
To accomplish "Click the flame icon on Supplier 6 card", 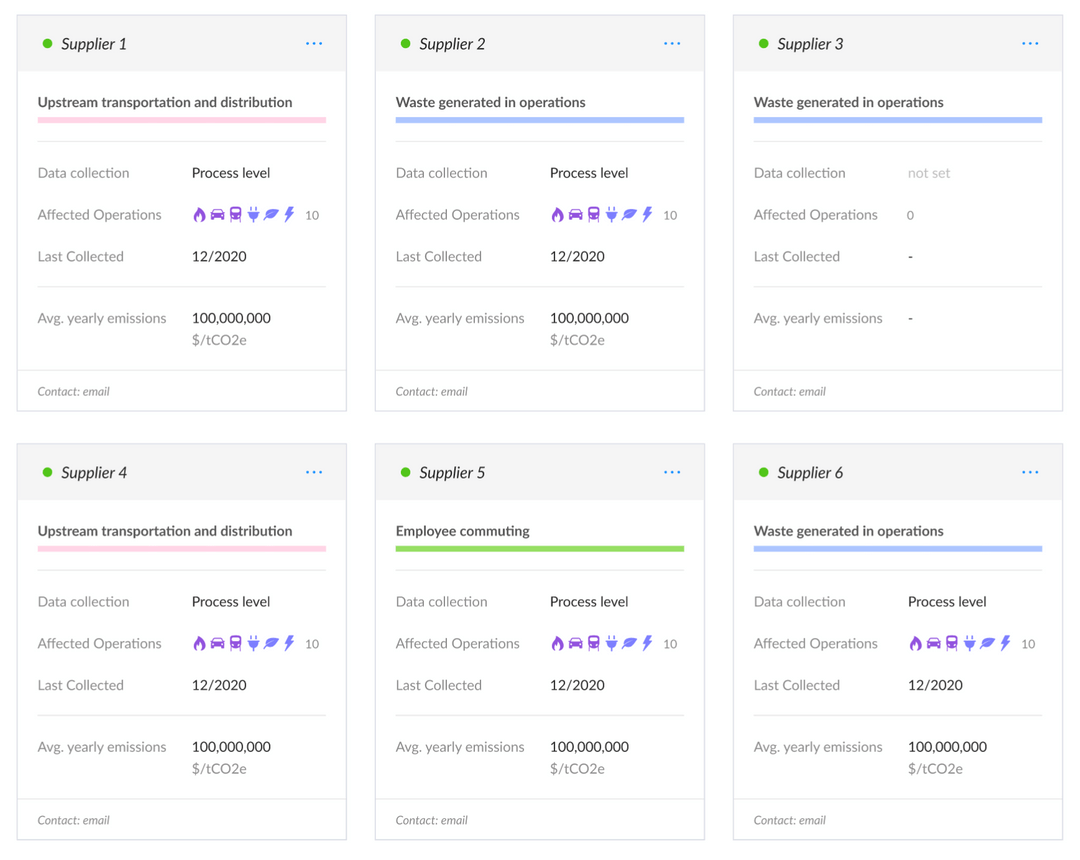I will [915, 644].
